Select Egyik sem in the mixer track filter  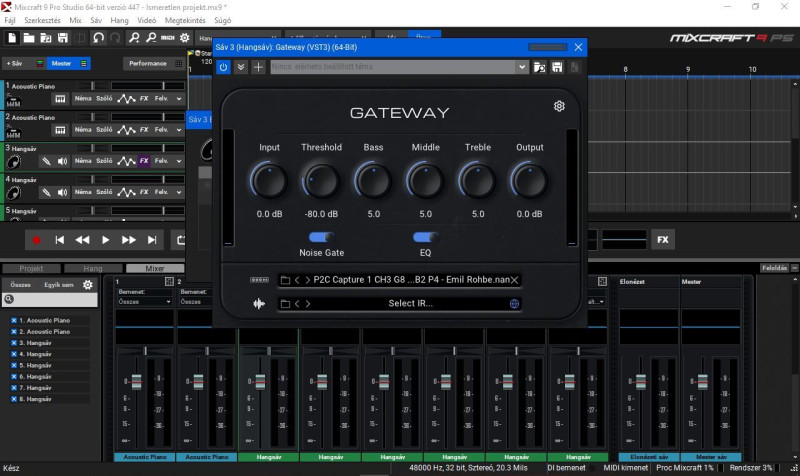point(59,285)
